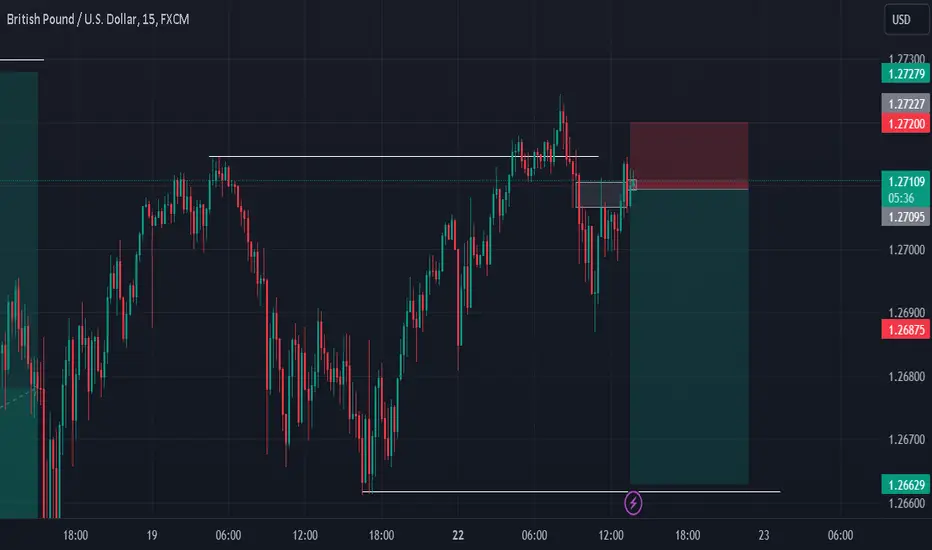Select the 1.26875 red price label
Viewport: 932px width, 550px height.
[x=906, y=329]
